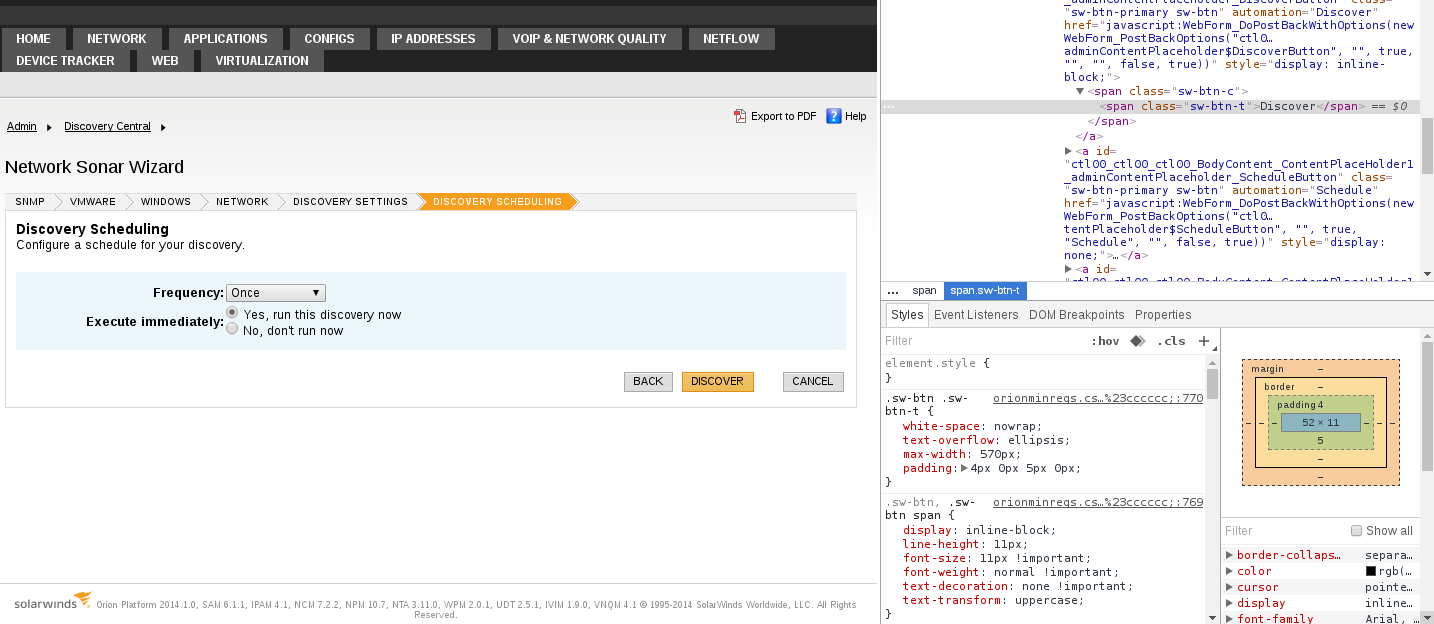This screenshot has height=624, width=1434.
Task: Toggle the .cls class editor
Action: point(1171,341)
